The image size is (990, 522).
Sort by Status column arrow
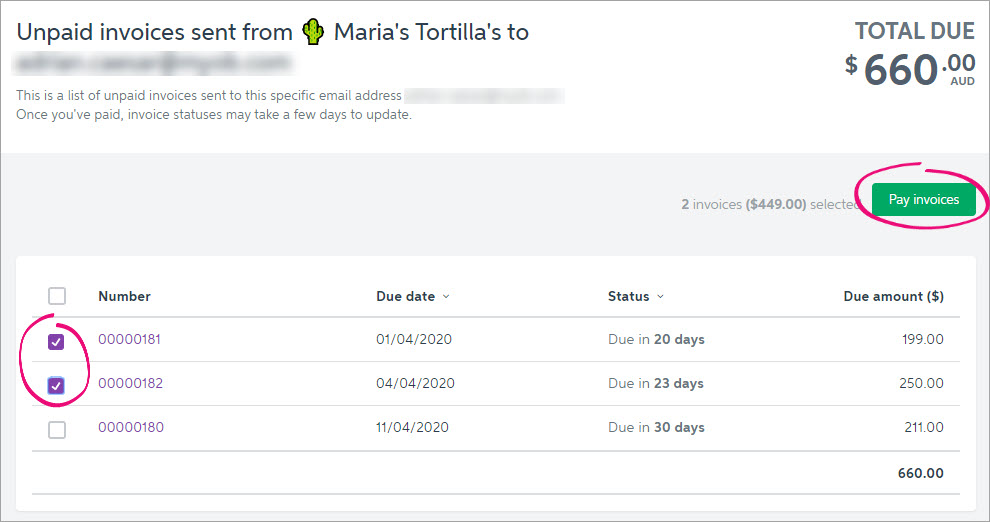point(661,297)
